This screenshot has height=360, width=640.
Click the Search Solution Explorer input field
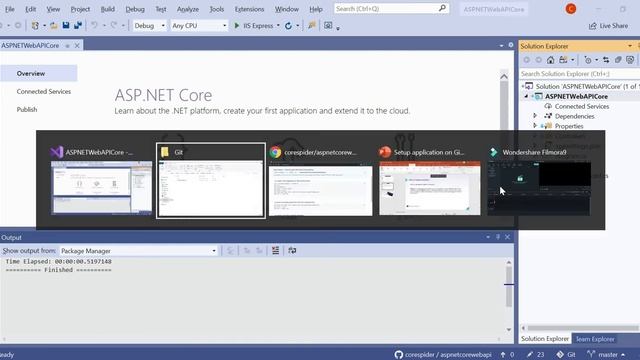[x=579, y=74]
